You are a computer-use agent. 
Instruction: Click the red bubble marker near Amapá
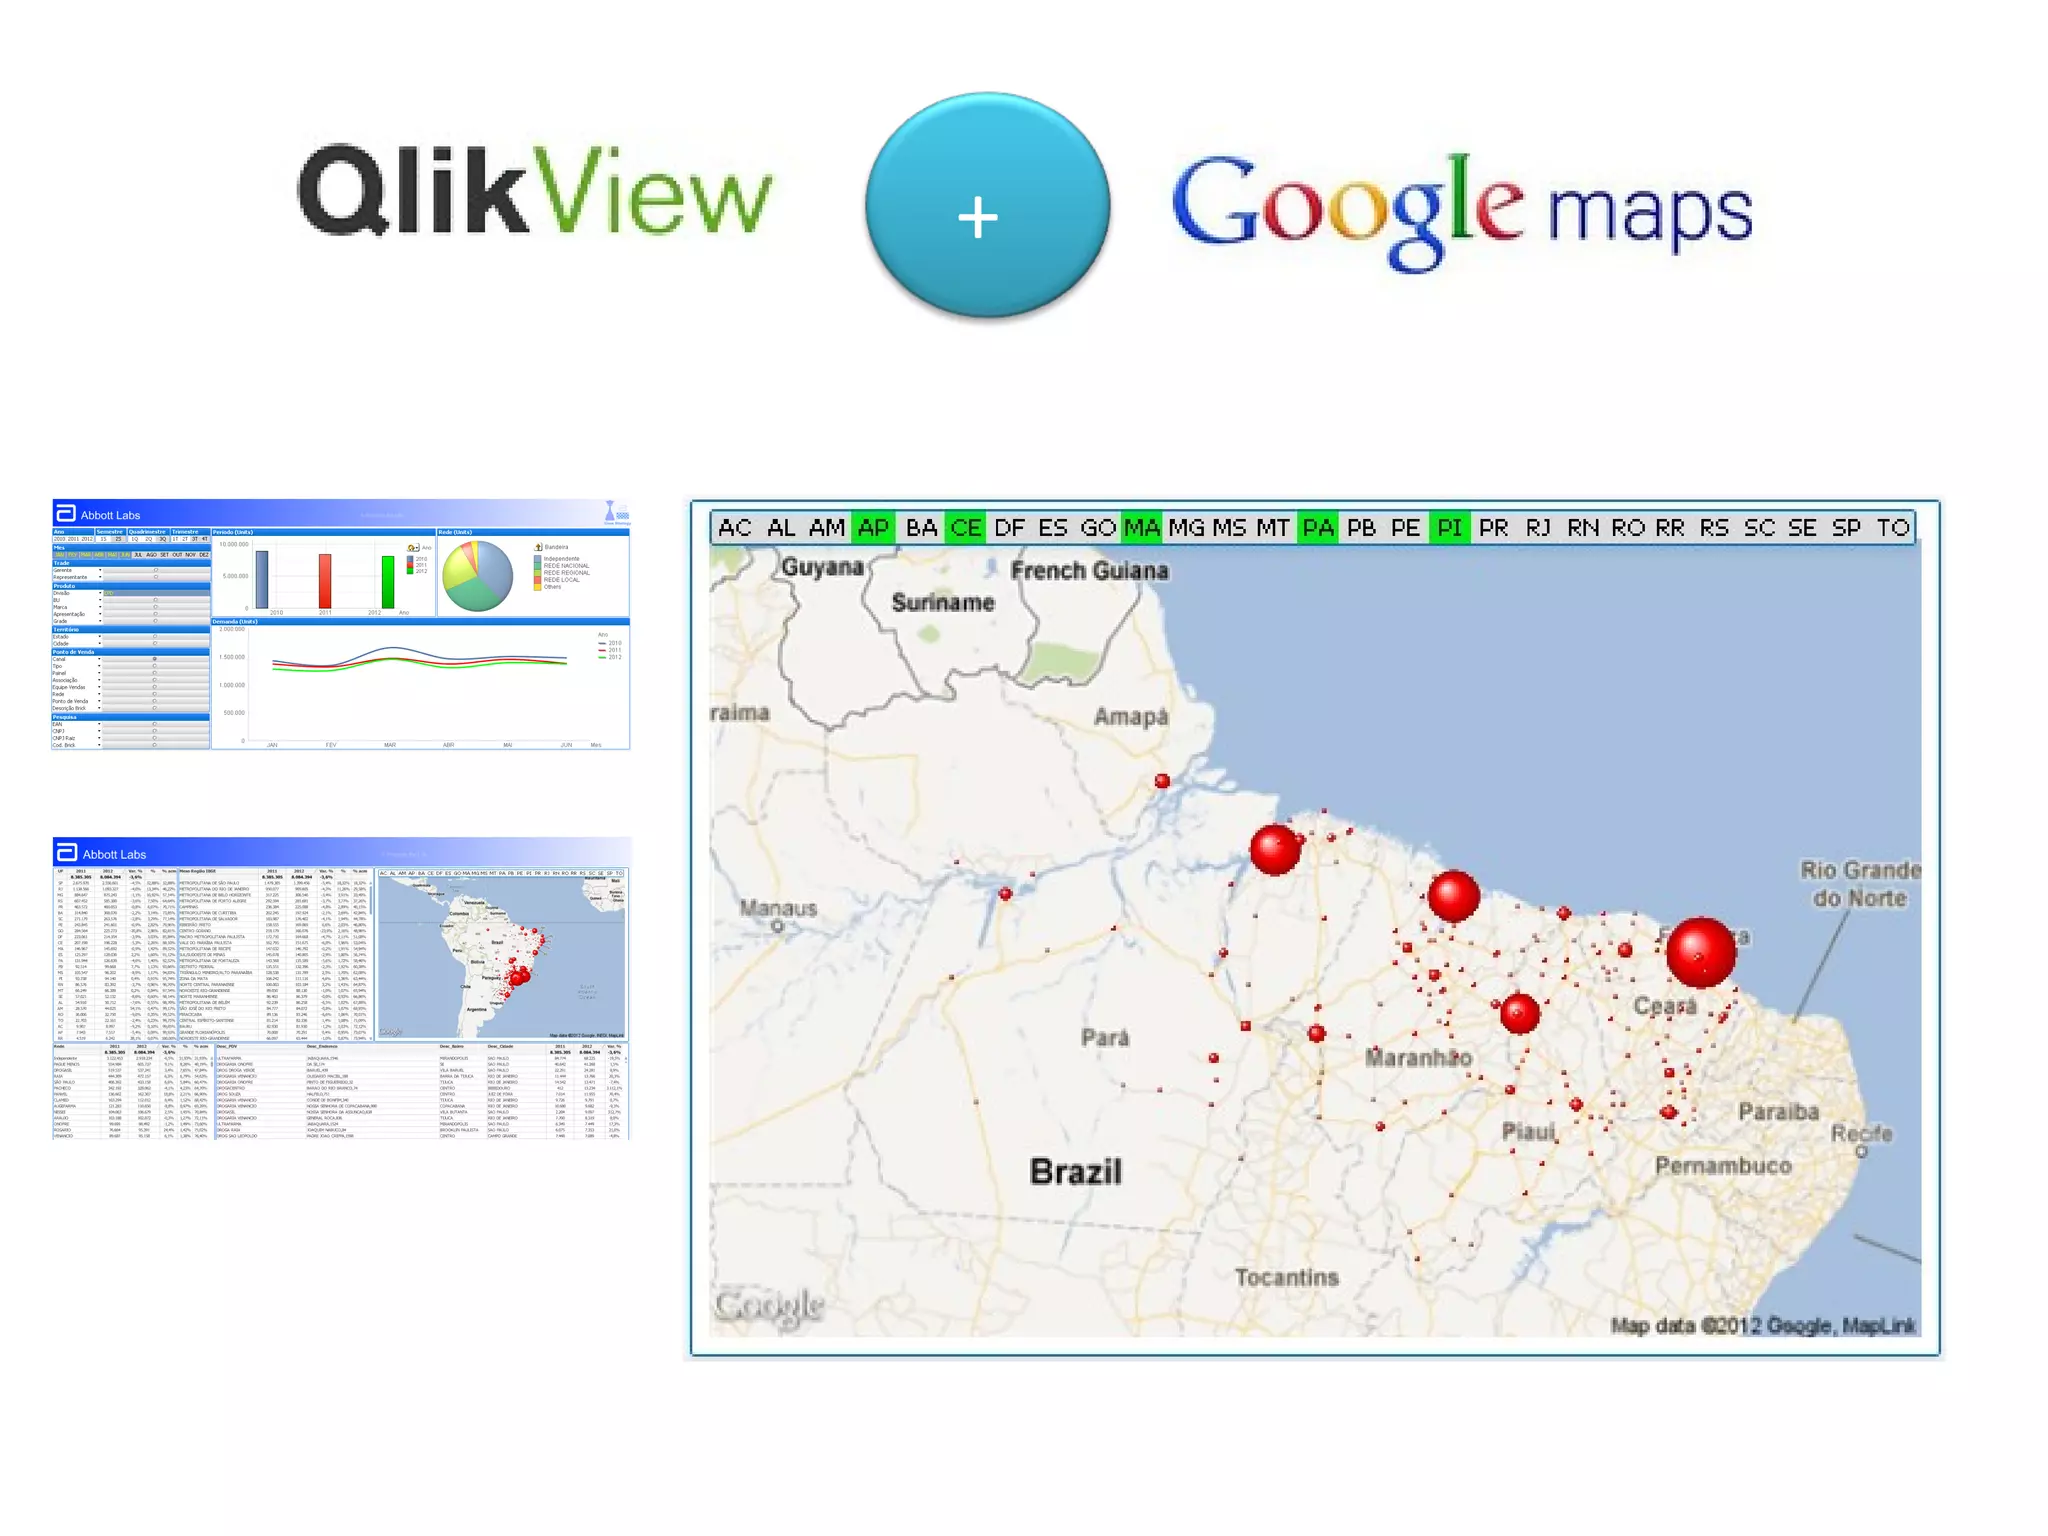pyautogui.click(x=1162, y=781)
